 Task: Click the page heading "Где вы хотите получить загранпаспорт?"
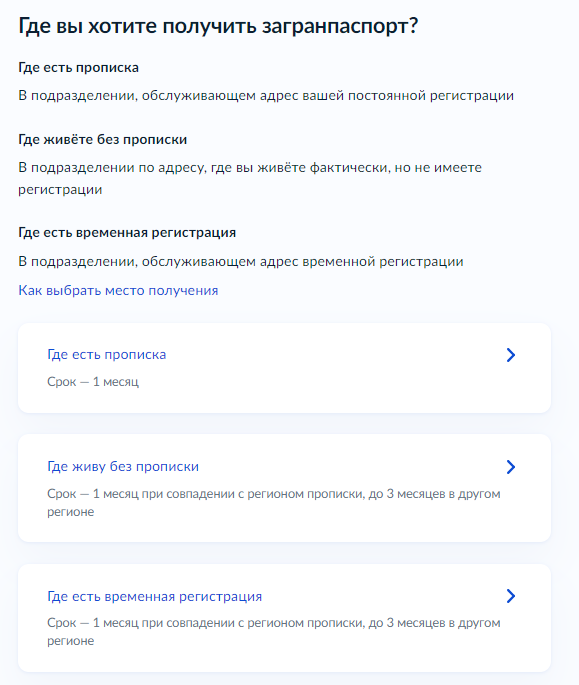coord(218,26)
